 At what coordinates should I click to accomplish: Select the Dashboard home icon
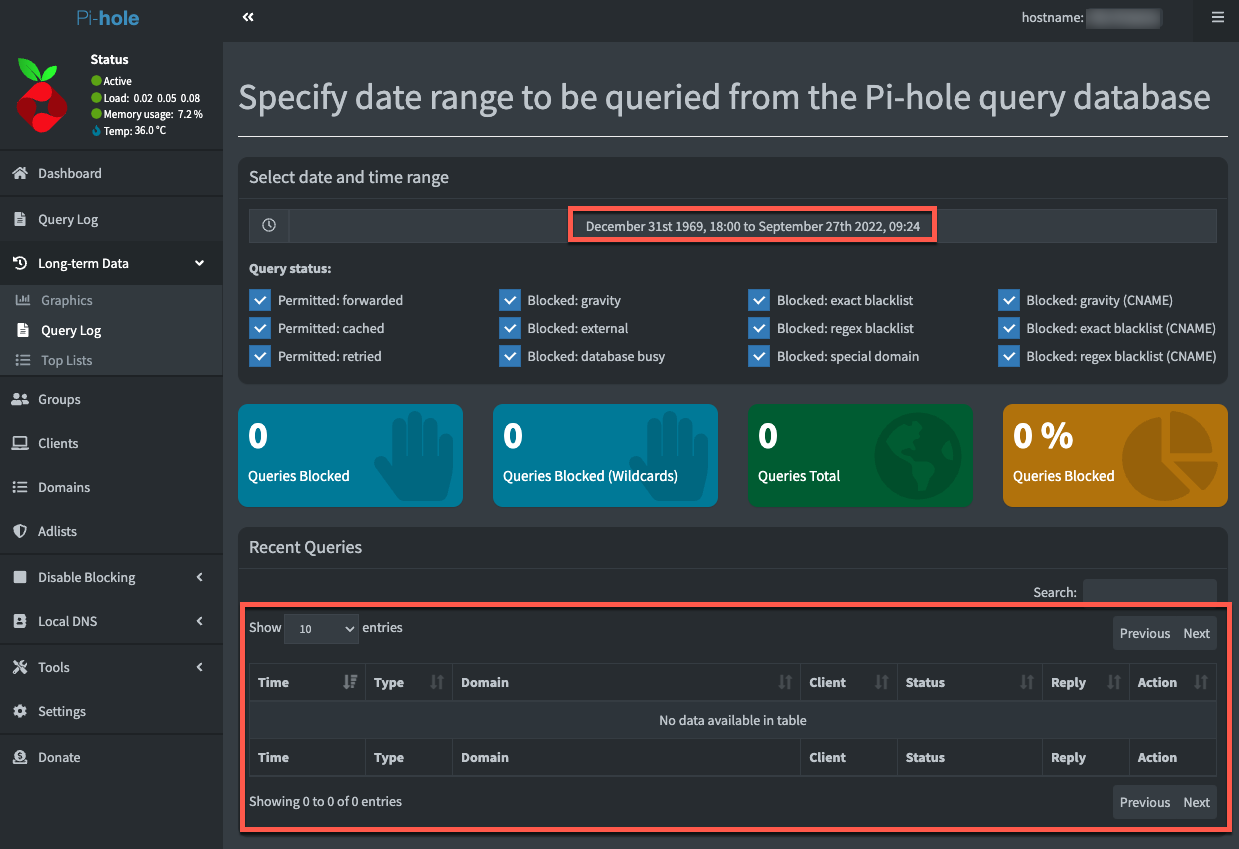click(x=20, y=173)
